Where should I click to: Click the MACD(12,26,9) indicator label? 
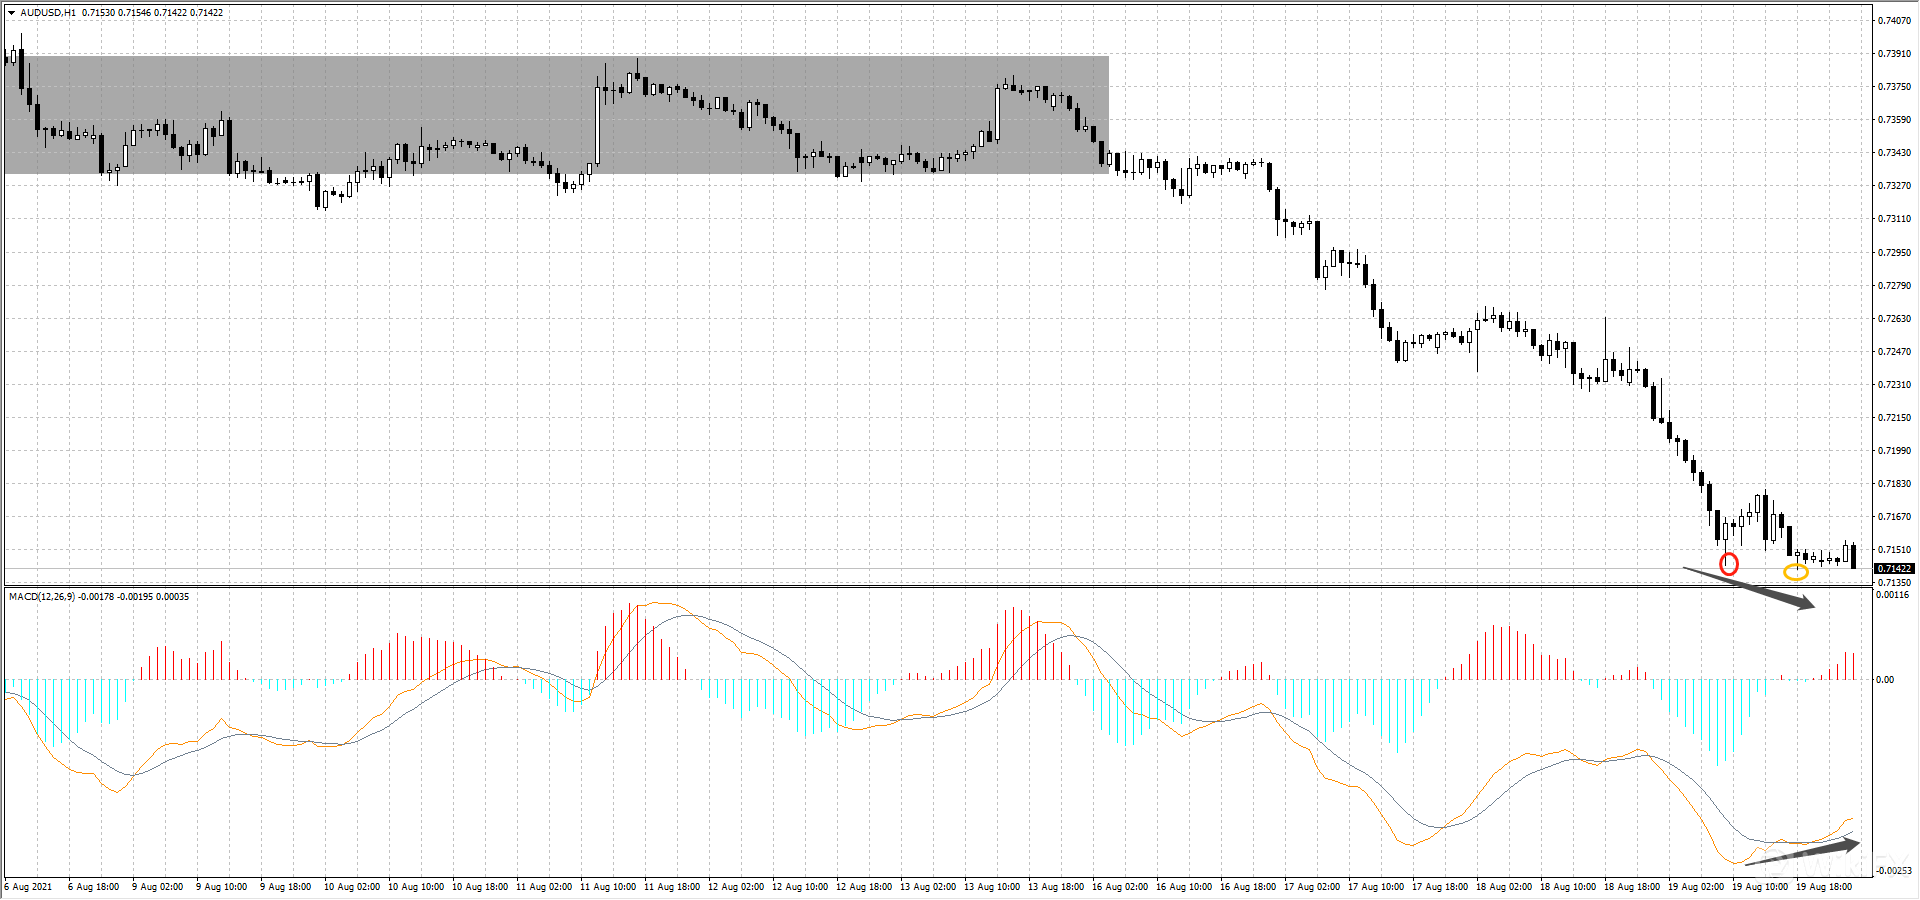click(x=42, y=597)
